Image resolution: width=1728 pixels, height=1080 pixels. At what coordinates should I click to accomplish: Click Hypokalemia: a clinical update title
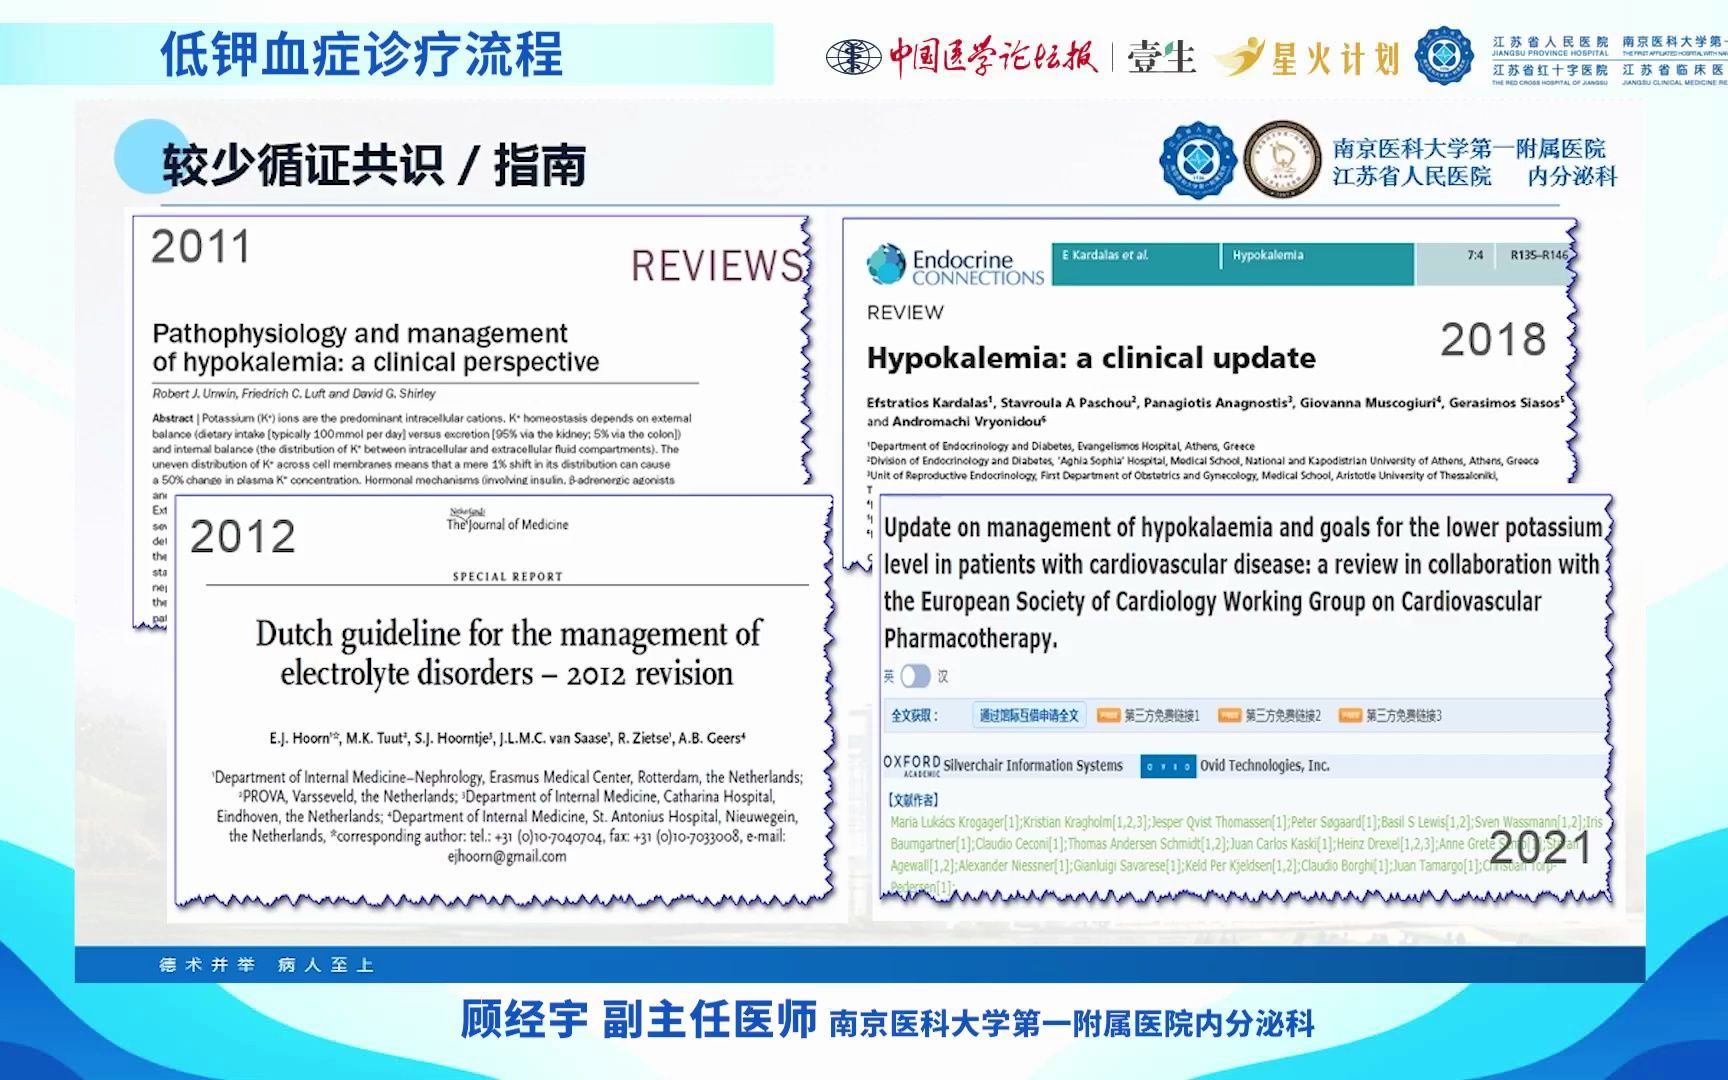click(1091, 358)
